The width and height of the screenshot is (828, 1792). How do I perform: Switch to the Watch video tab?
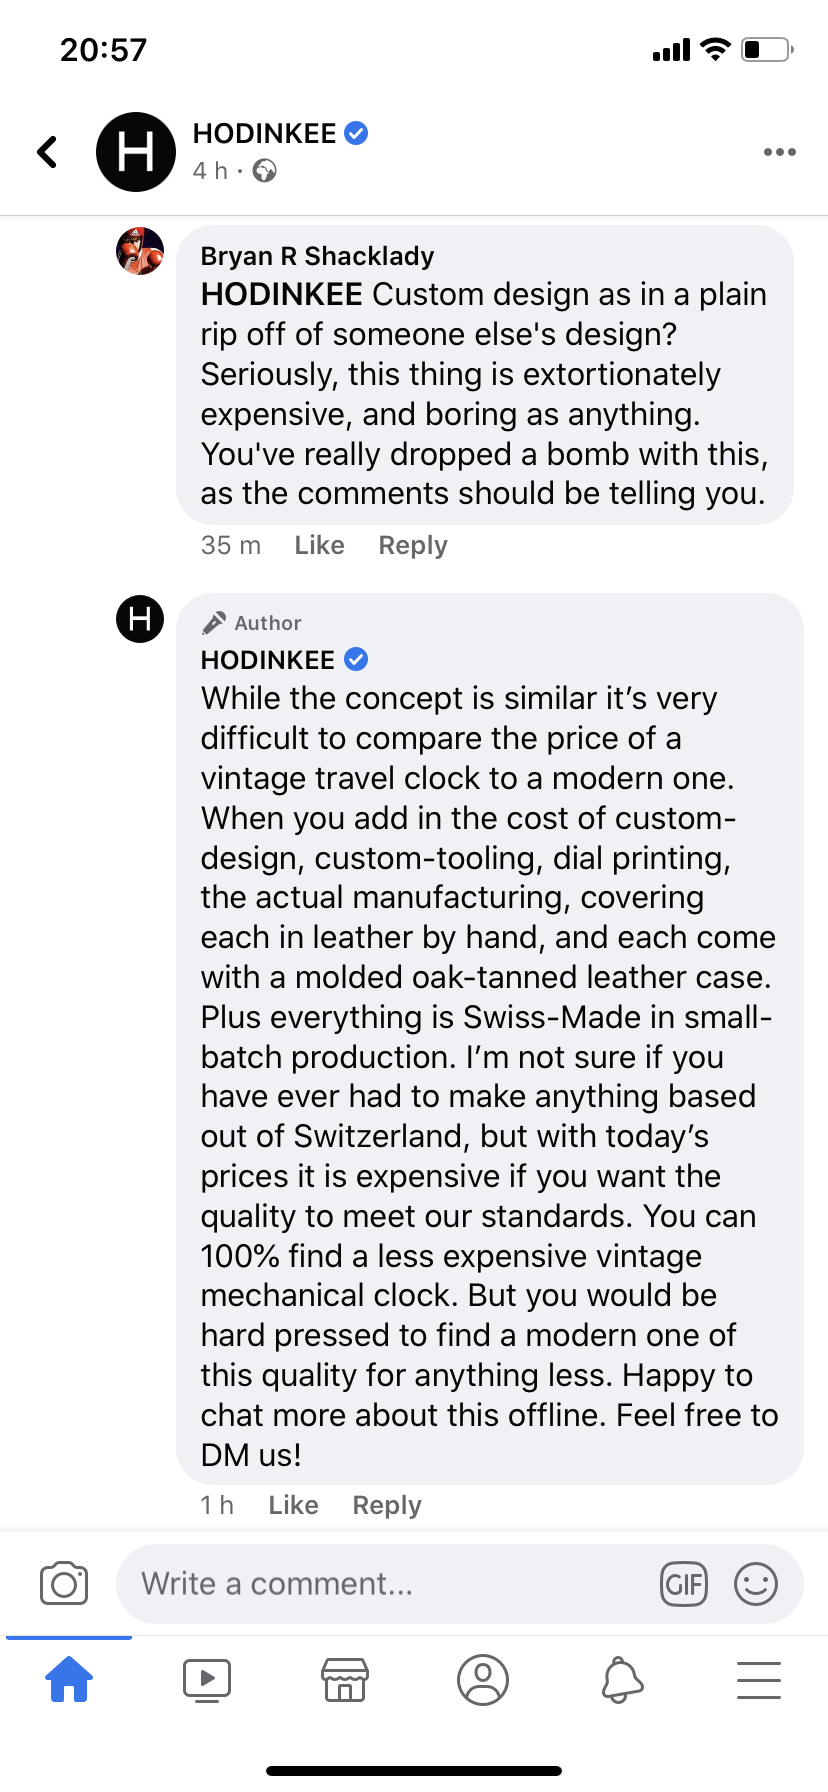(x=207, y=1679)
